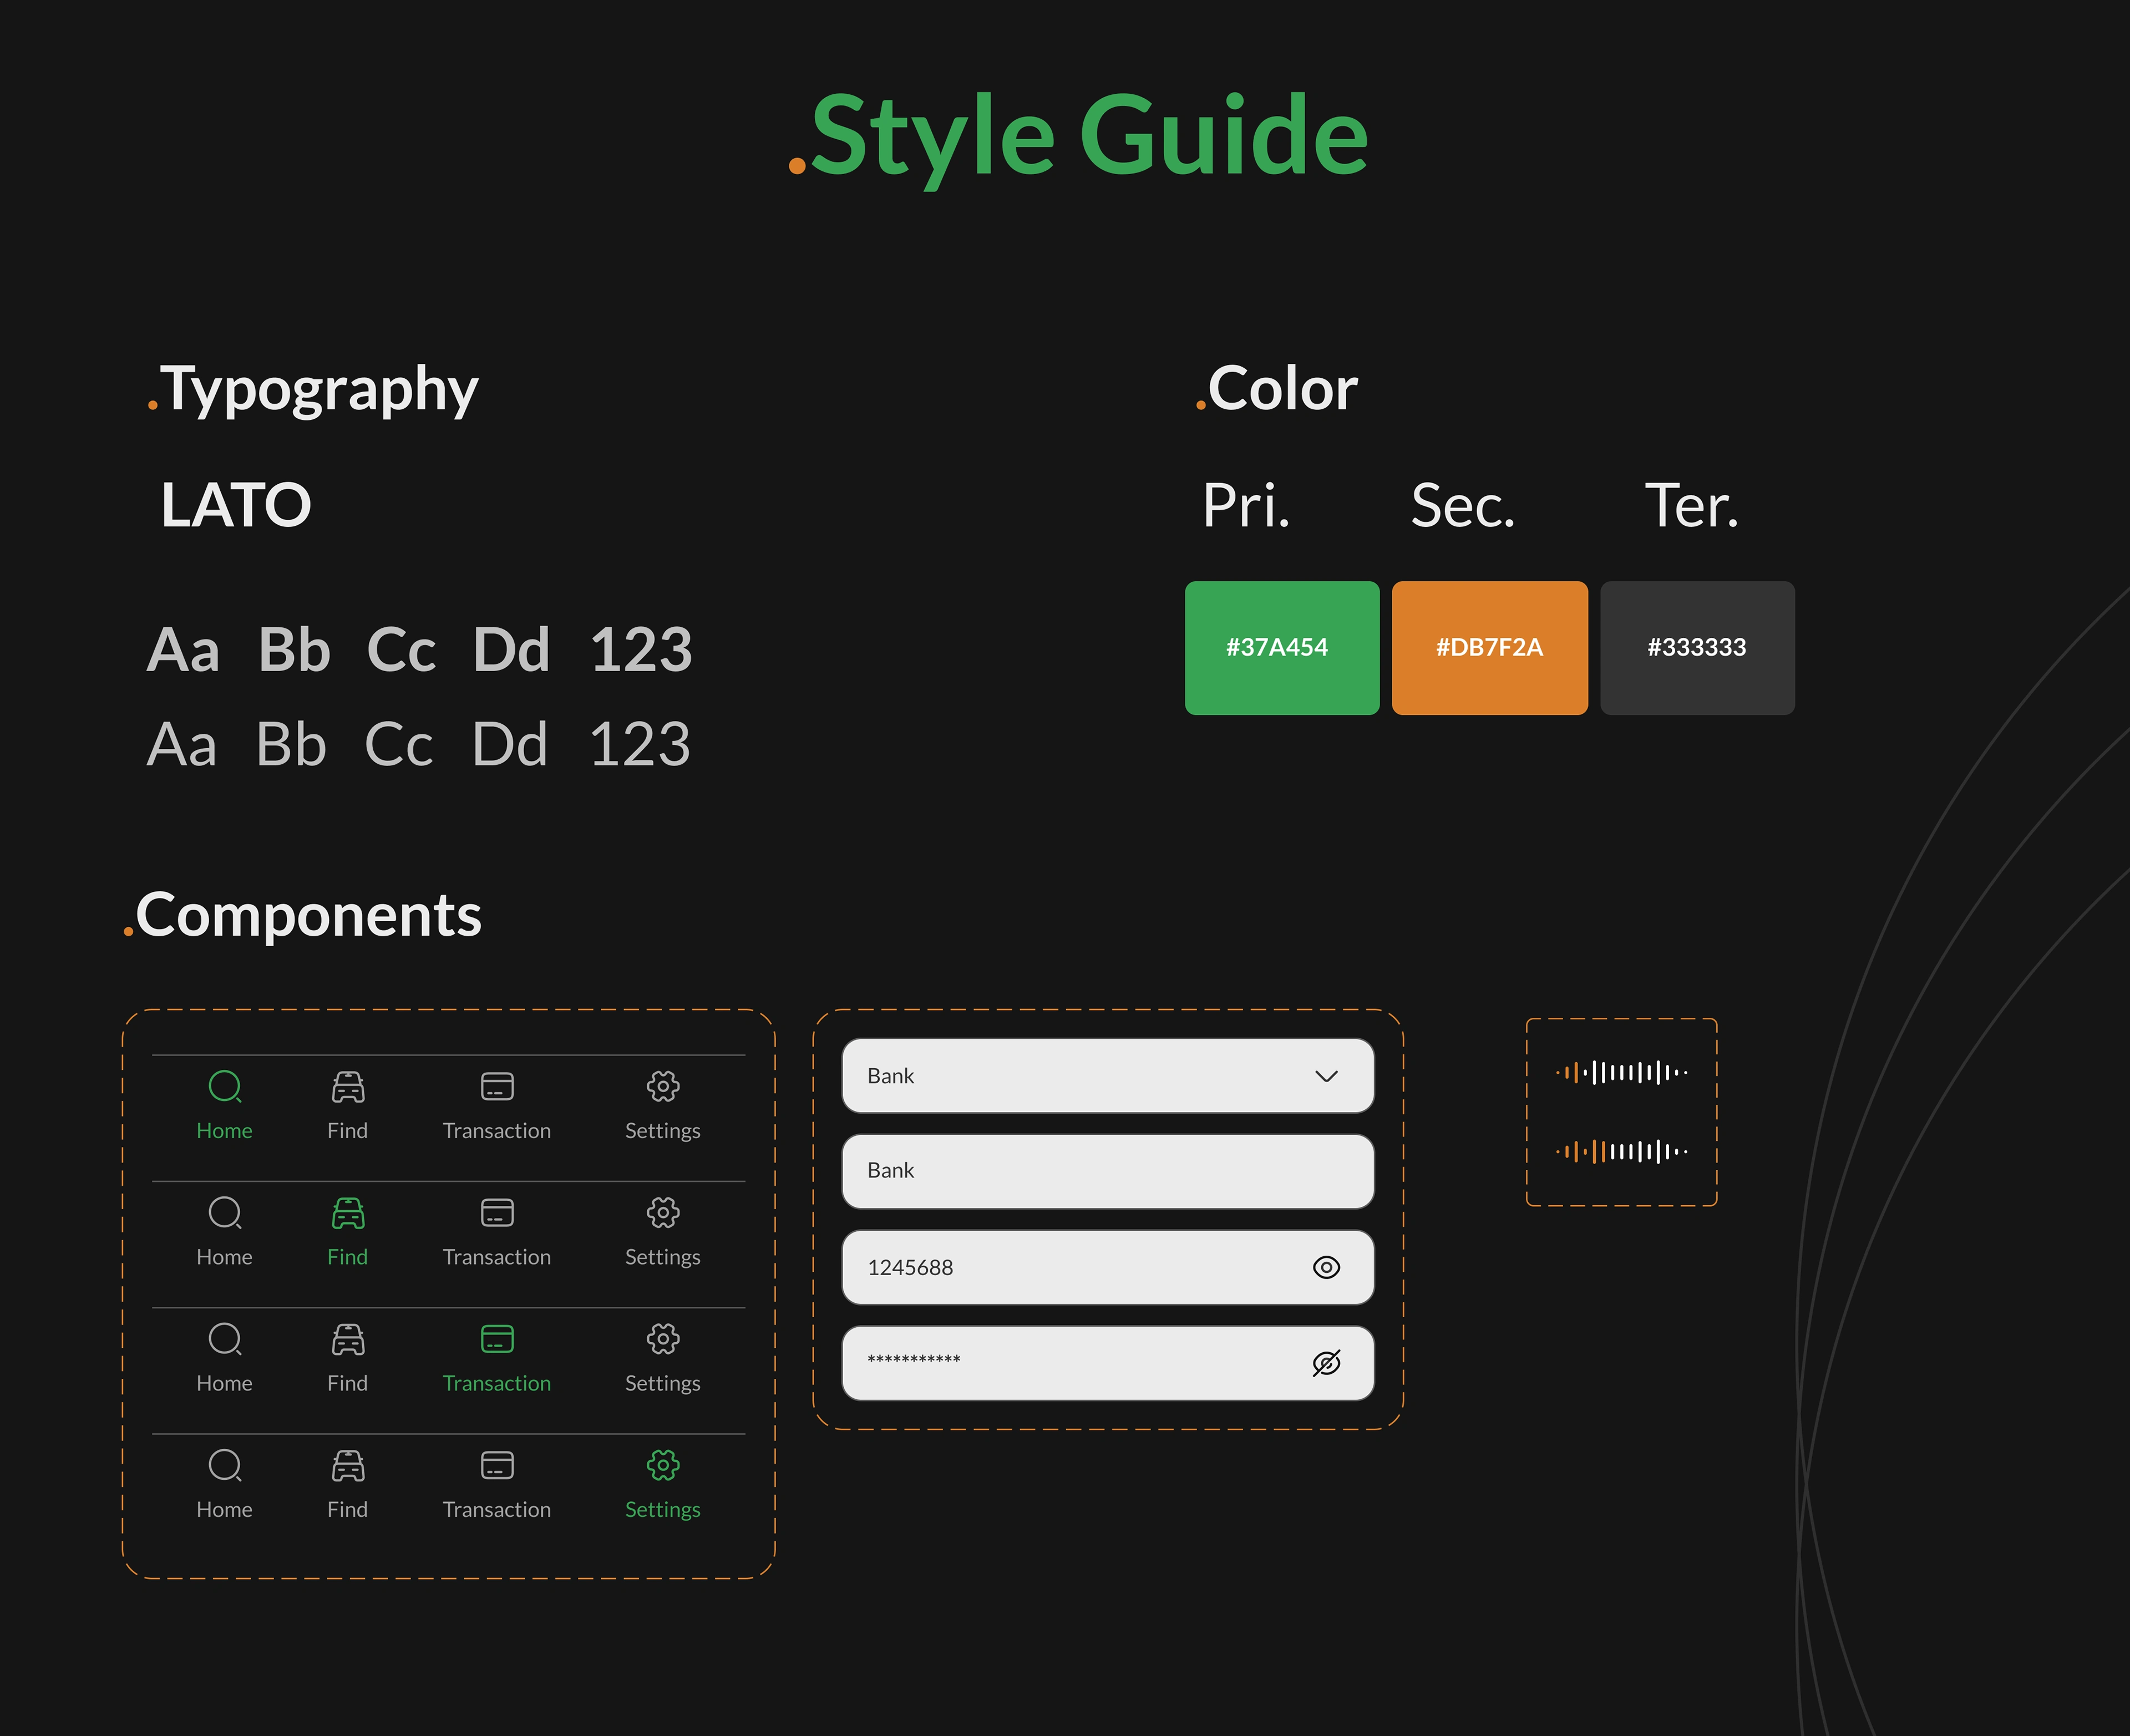Click Home icon in row with green Find
Image resolution: width=2130 pixels, height=1736 pixels.
[225, 1212]
